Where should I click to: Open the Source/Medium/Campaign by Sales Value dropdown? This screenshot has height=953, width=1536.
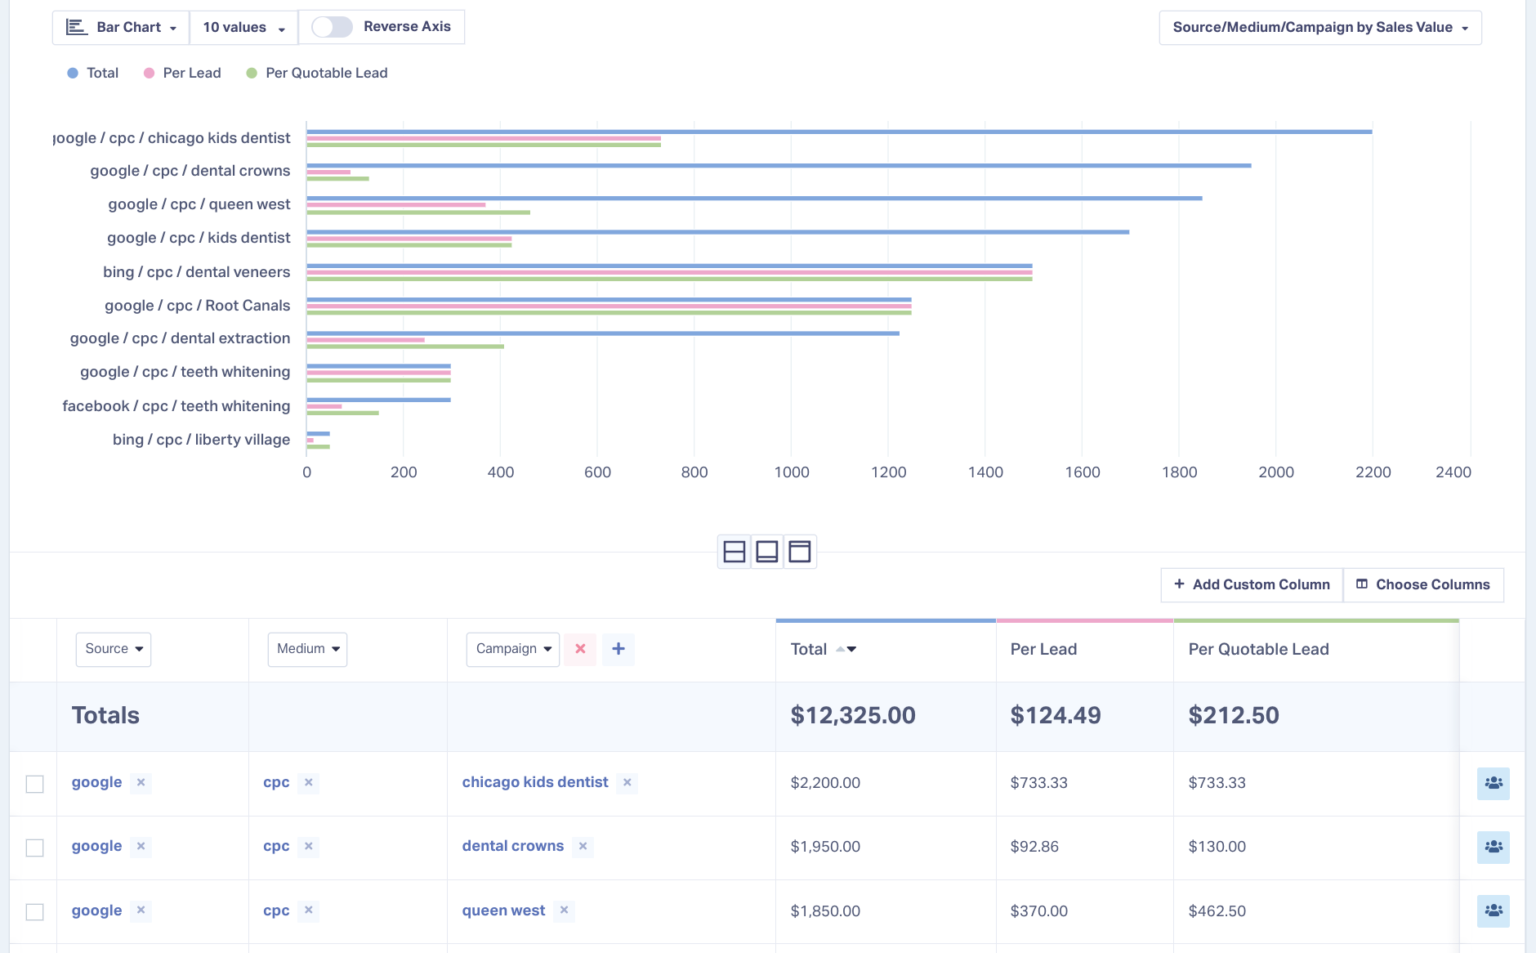(x=1320, y=27)
